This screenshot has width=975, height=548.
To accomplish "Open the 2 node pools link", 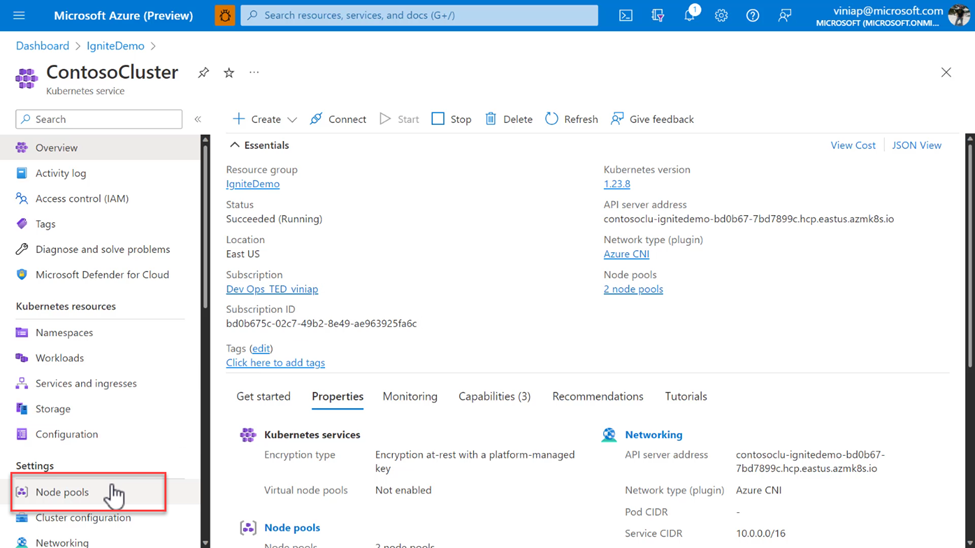I will click(x=633, y=289).
